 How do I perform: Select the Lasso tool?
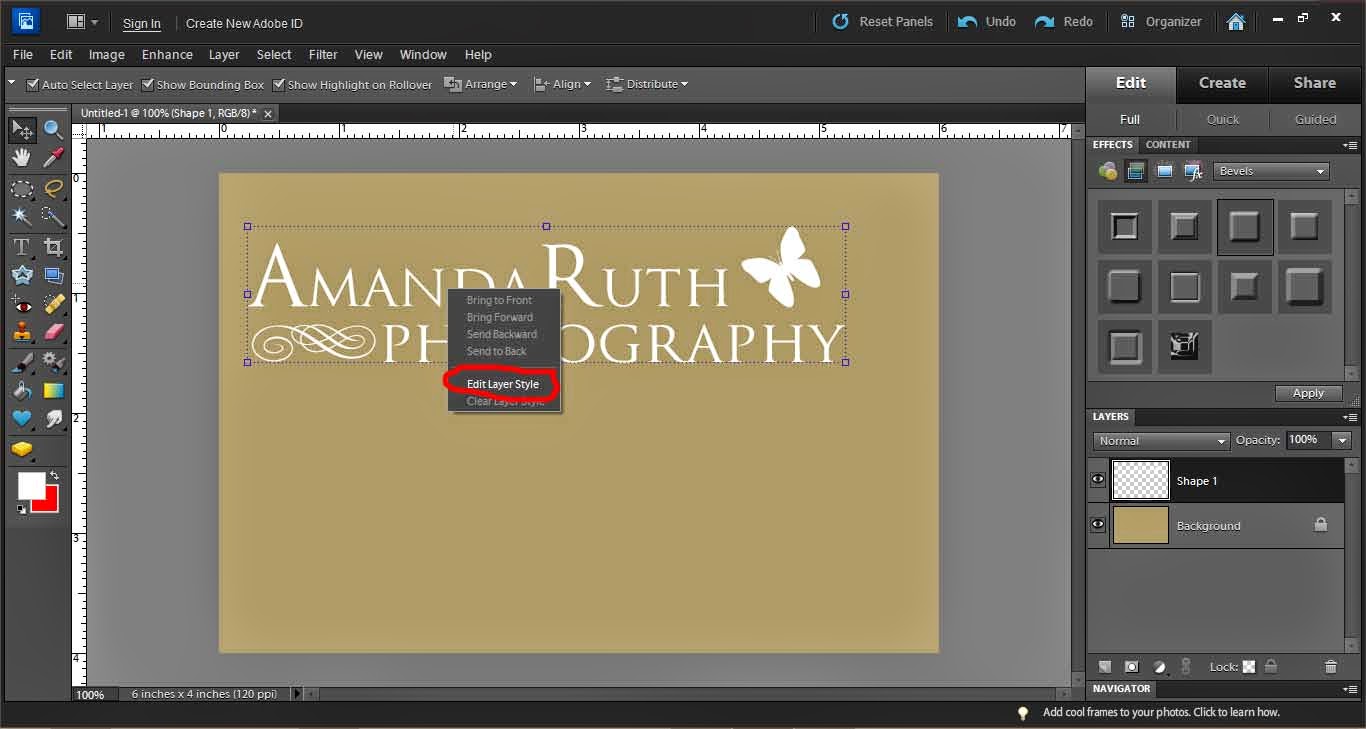[54, 188]
